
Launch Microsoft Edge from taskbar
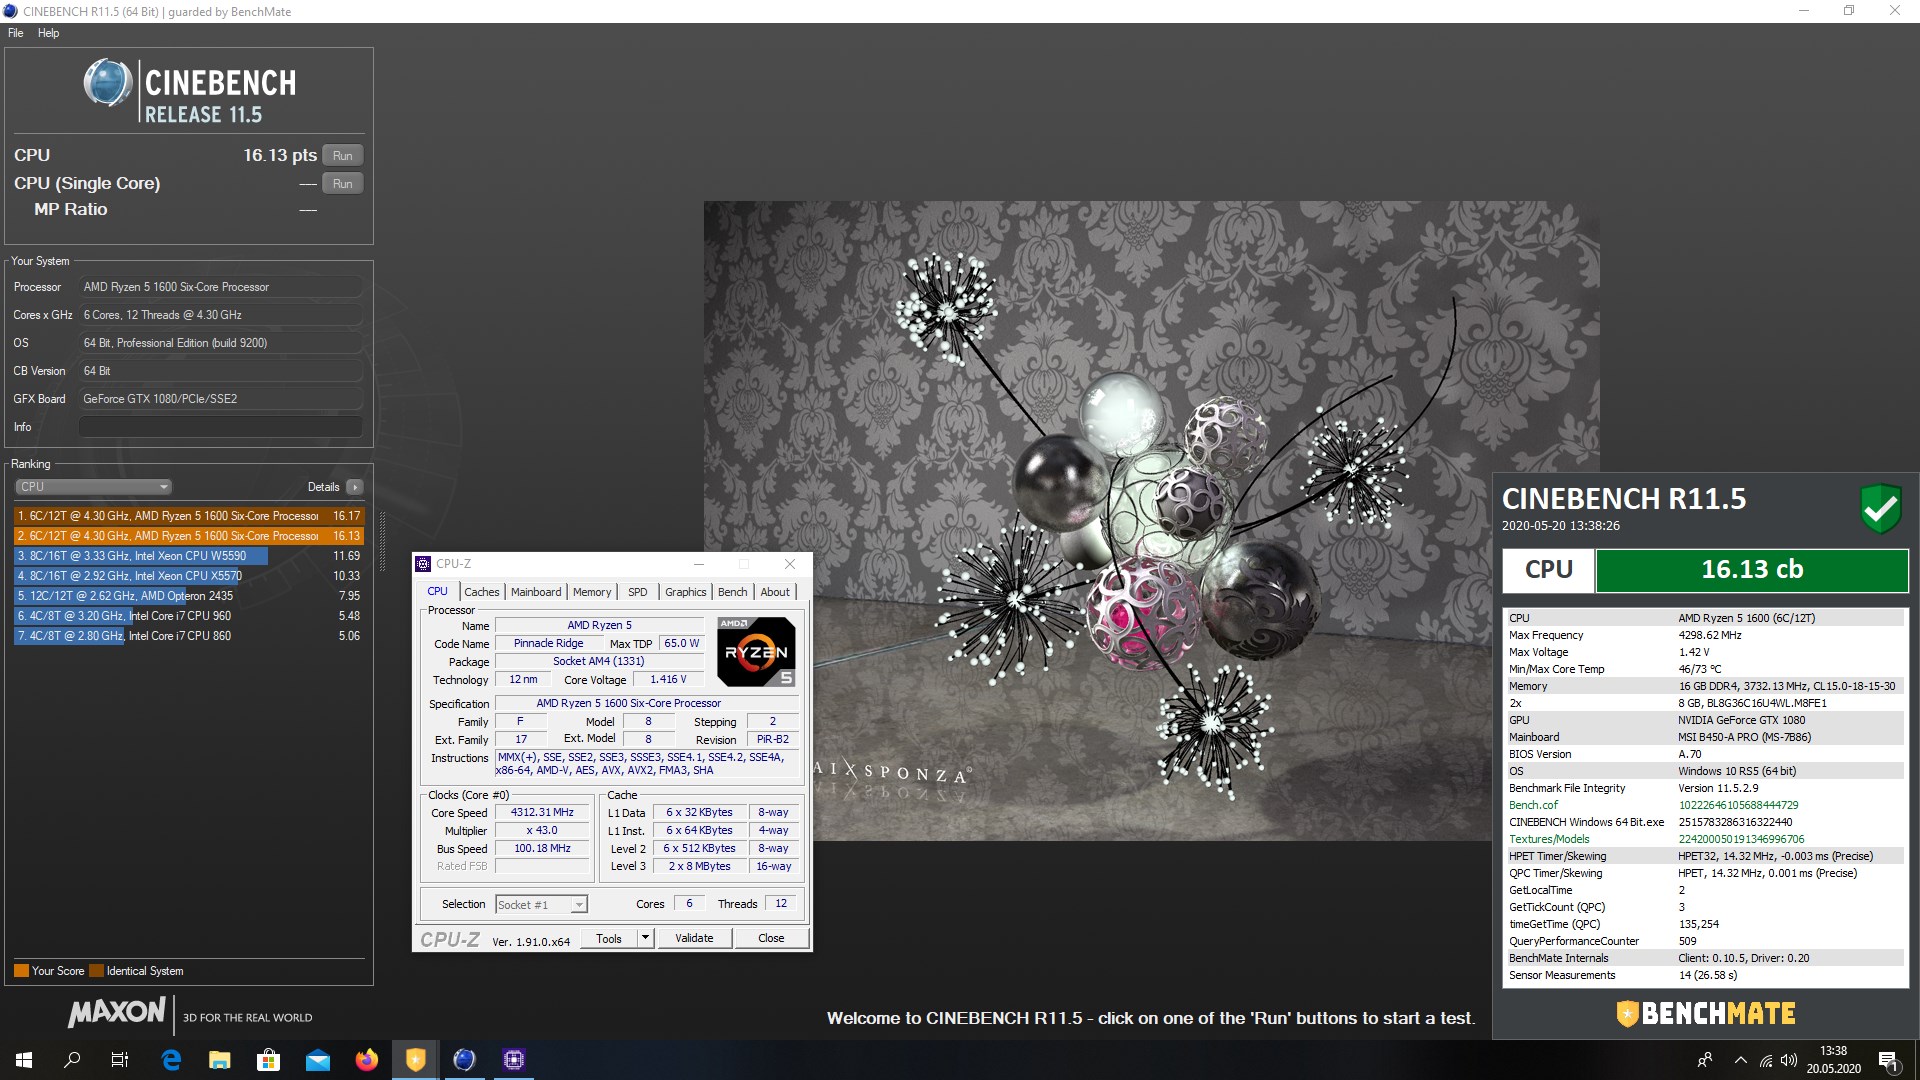pos(171,1060)
